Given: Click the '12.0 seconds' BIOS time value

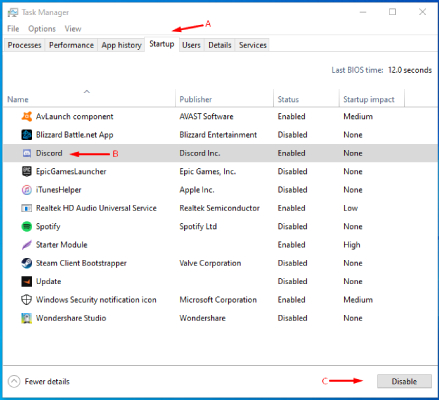Looking at the screenshot, I should click(410, 70).
